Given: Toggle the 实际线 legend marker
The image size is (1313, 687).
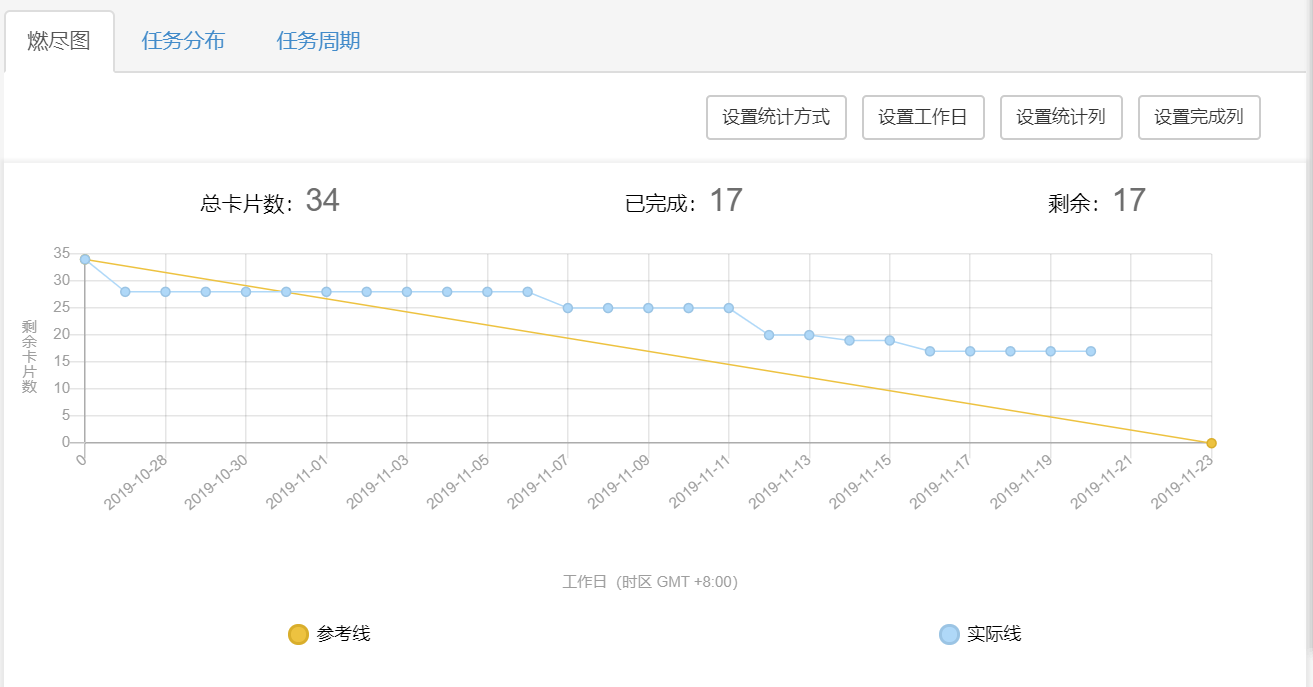Looking at the screenshot, I should [x=949, y=634].
